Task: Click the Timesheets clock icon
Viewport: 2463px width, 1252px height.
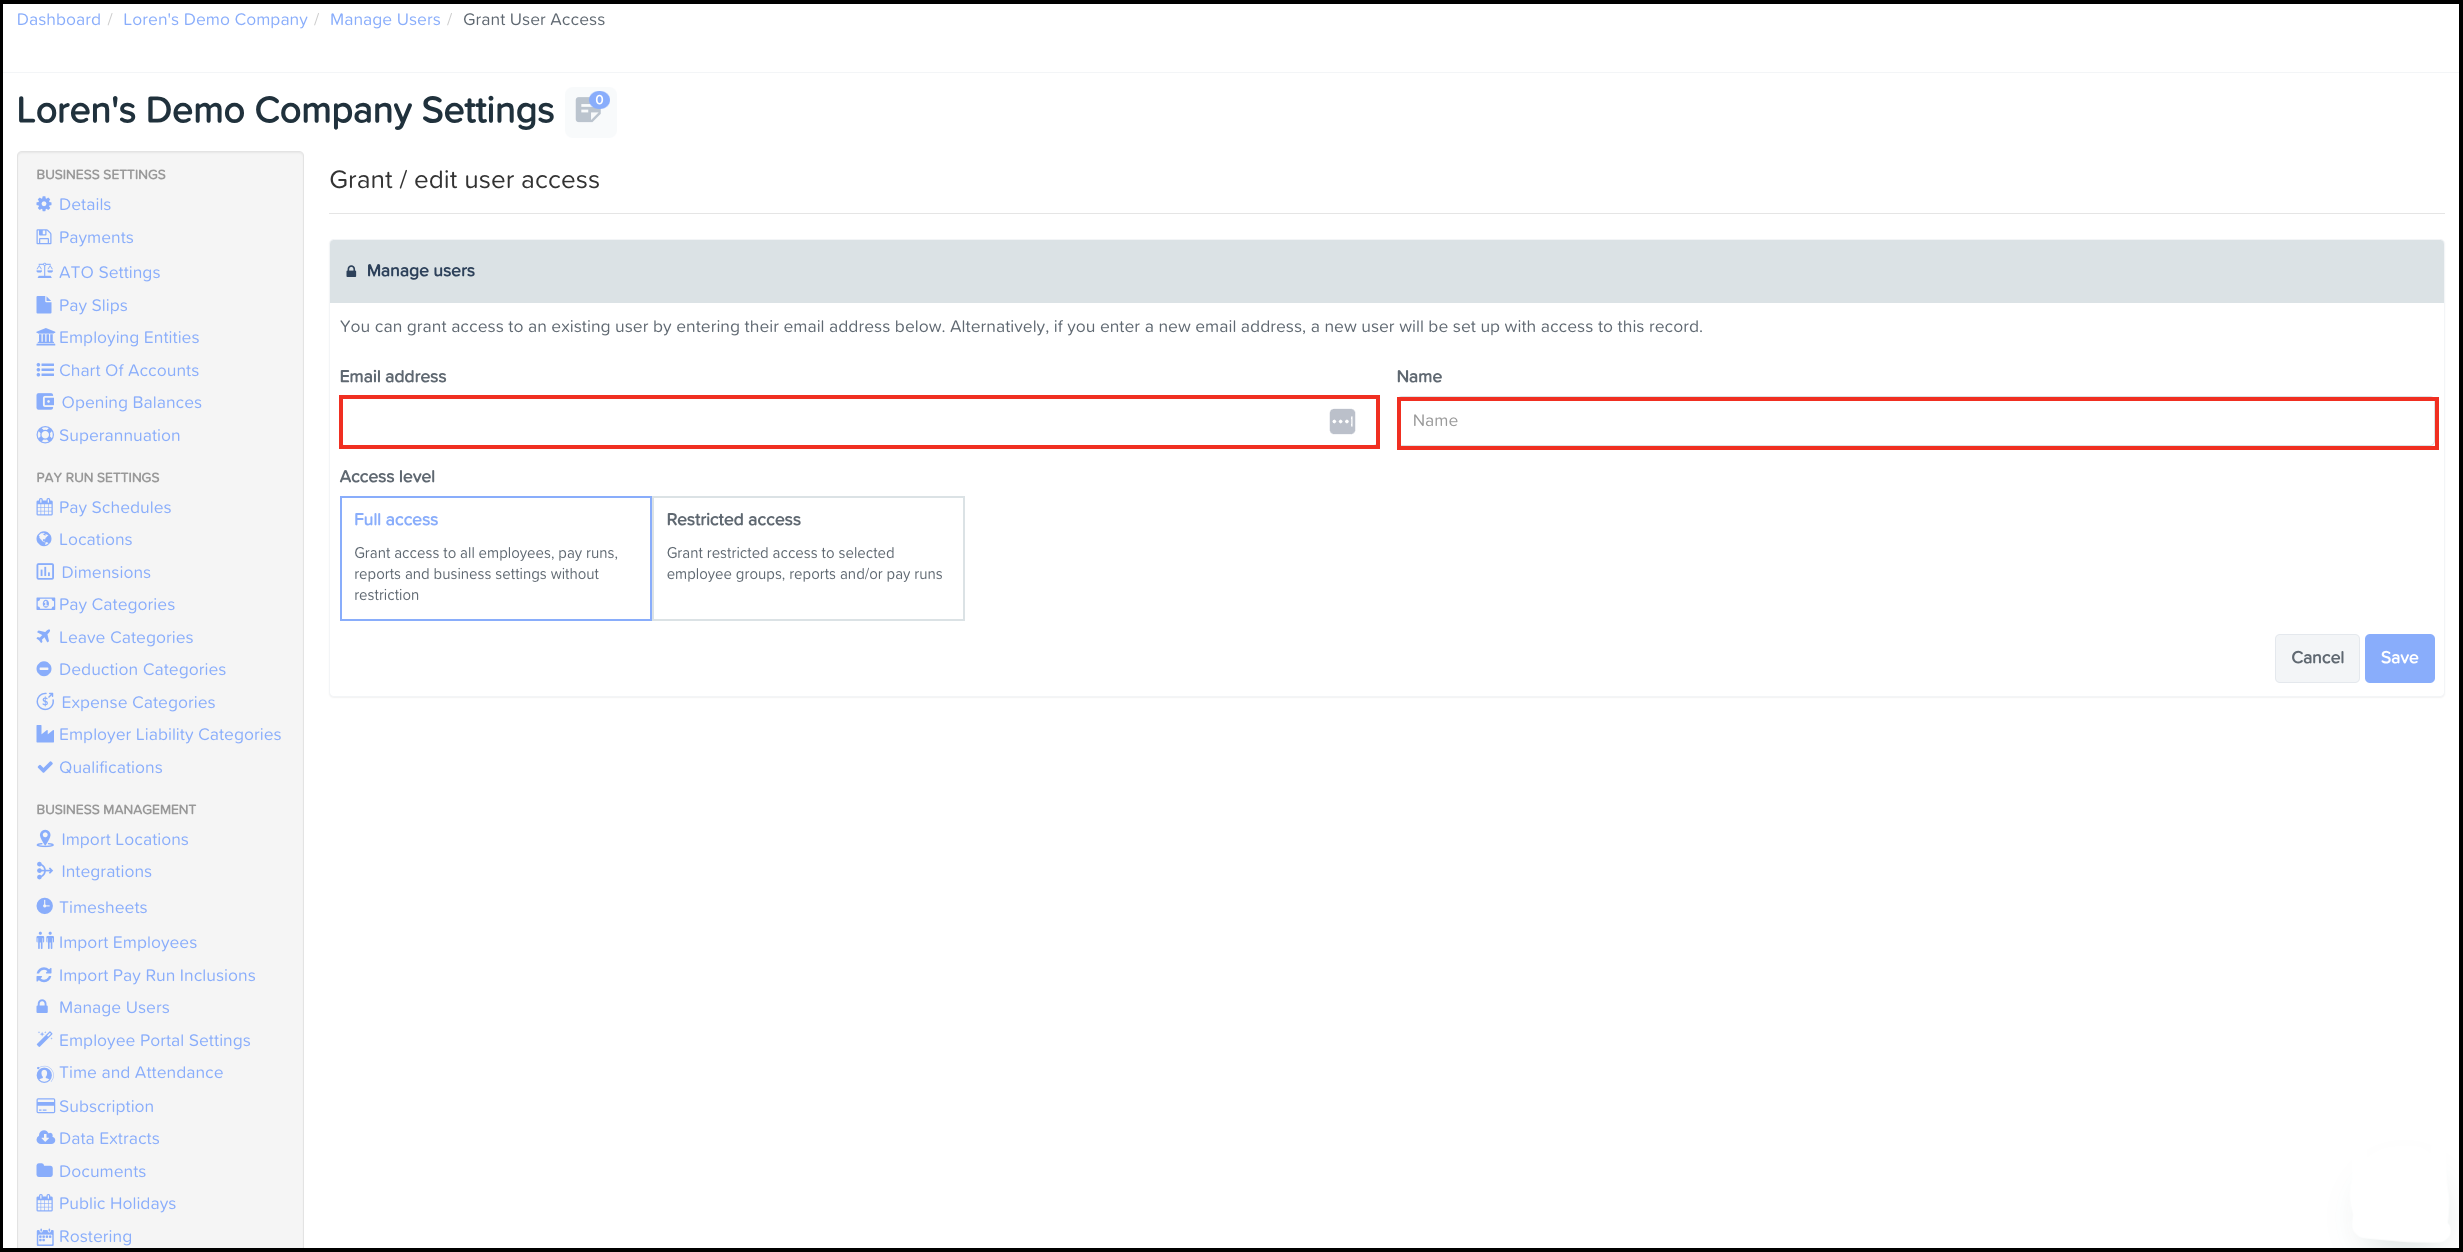Action: coord(44,906)
